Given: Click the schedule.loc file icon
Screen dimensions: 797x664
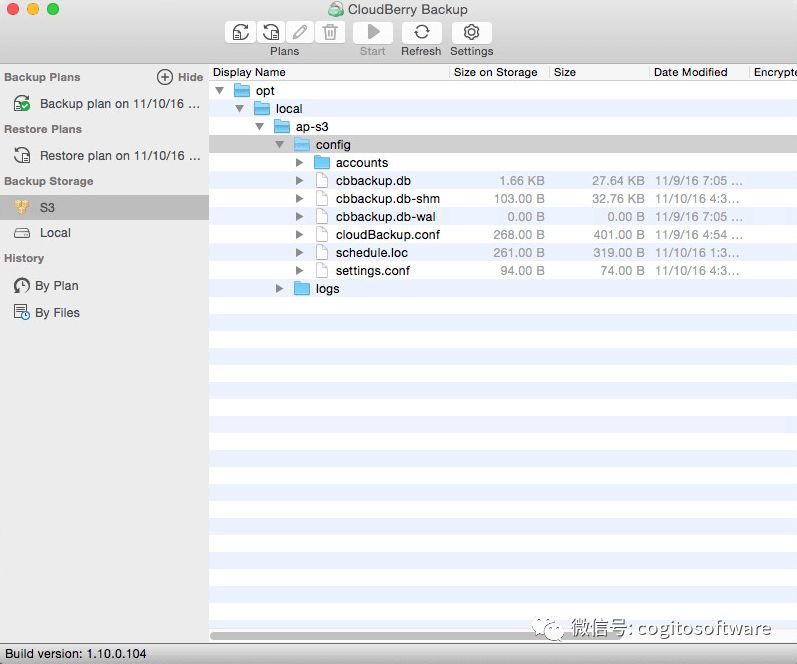Looking at the screenshot, I should pos(322,253).
